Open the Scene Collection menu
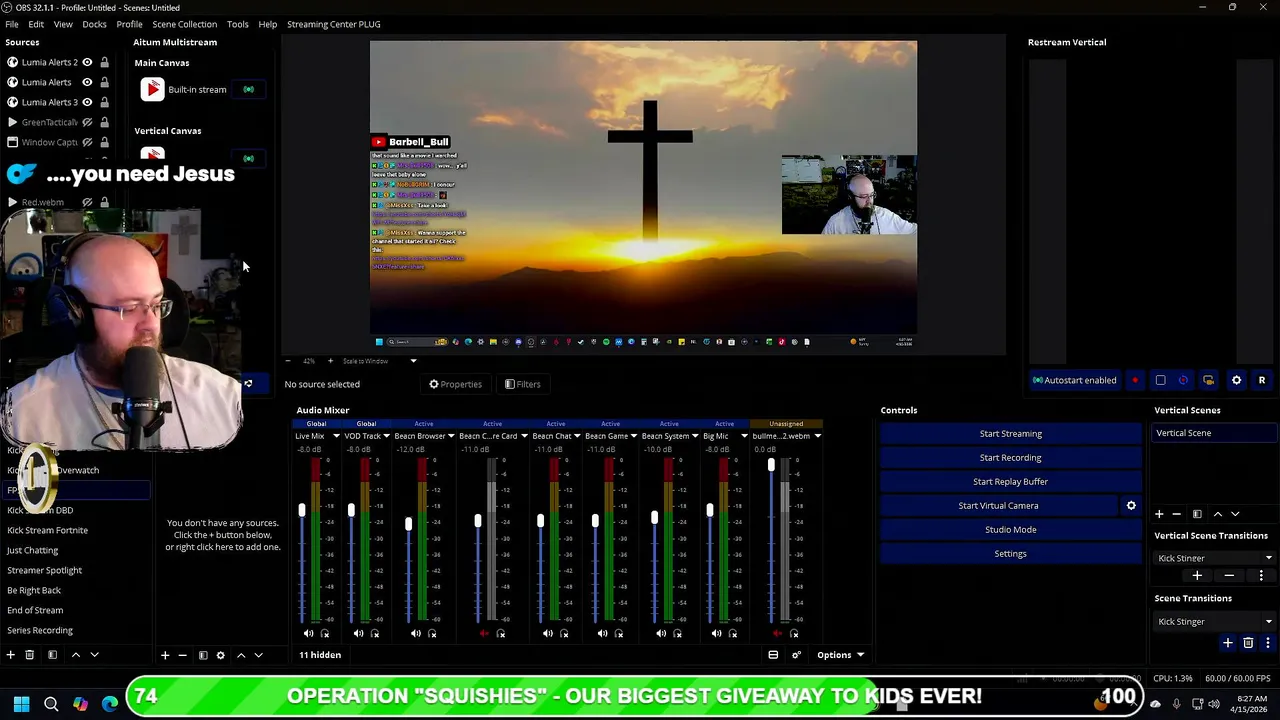The image size is (1280, 720). click(x=184, y=24)
